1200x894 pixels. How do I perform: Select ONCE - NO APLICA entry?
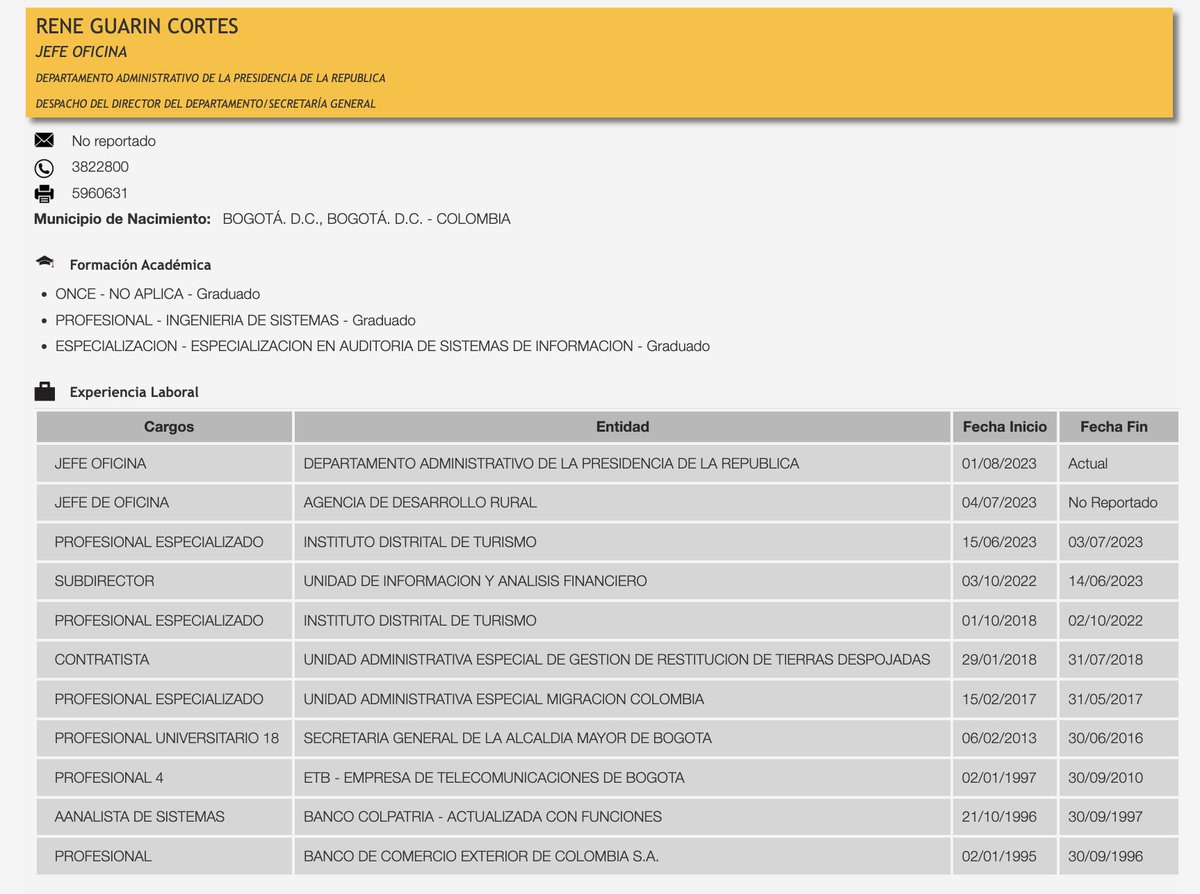coord(158,294)
